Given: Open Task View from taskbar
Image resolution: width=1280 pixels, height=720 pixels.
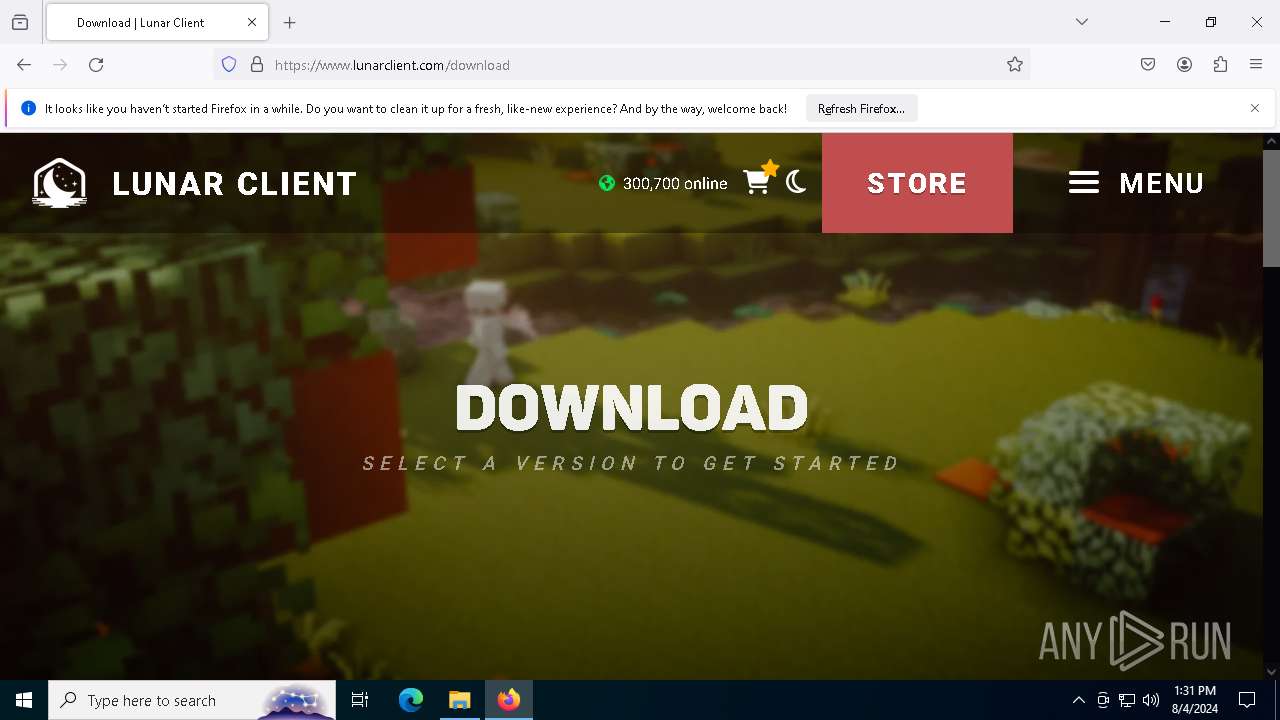Looking at the screenshot, I should pyautogui.click(x=360, y=700).
